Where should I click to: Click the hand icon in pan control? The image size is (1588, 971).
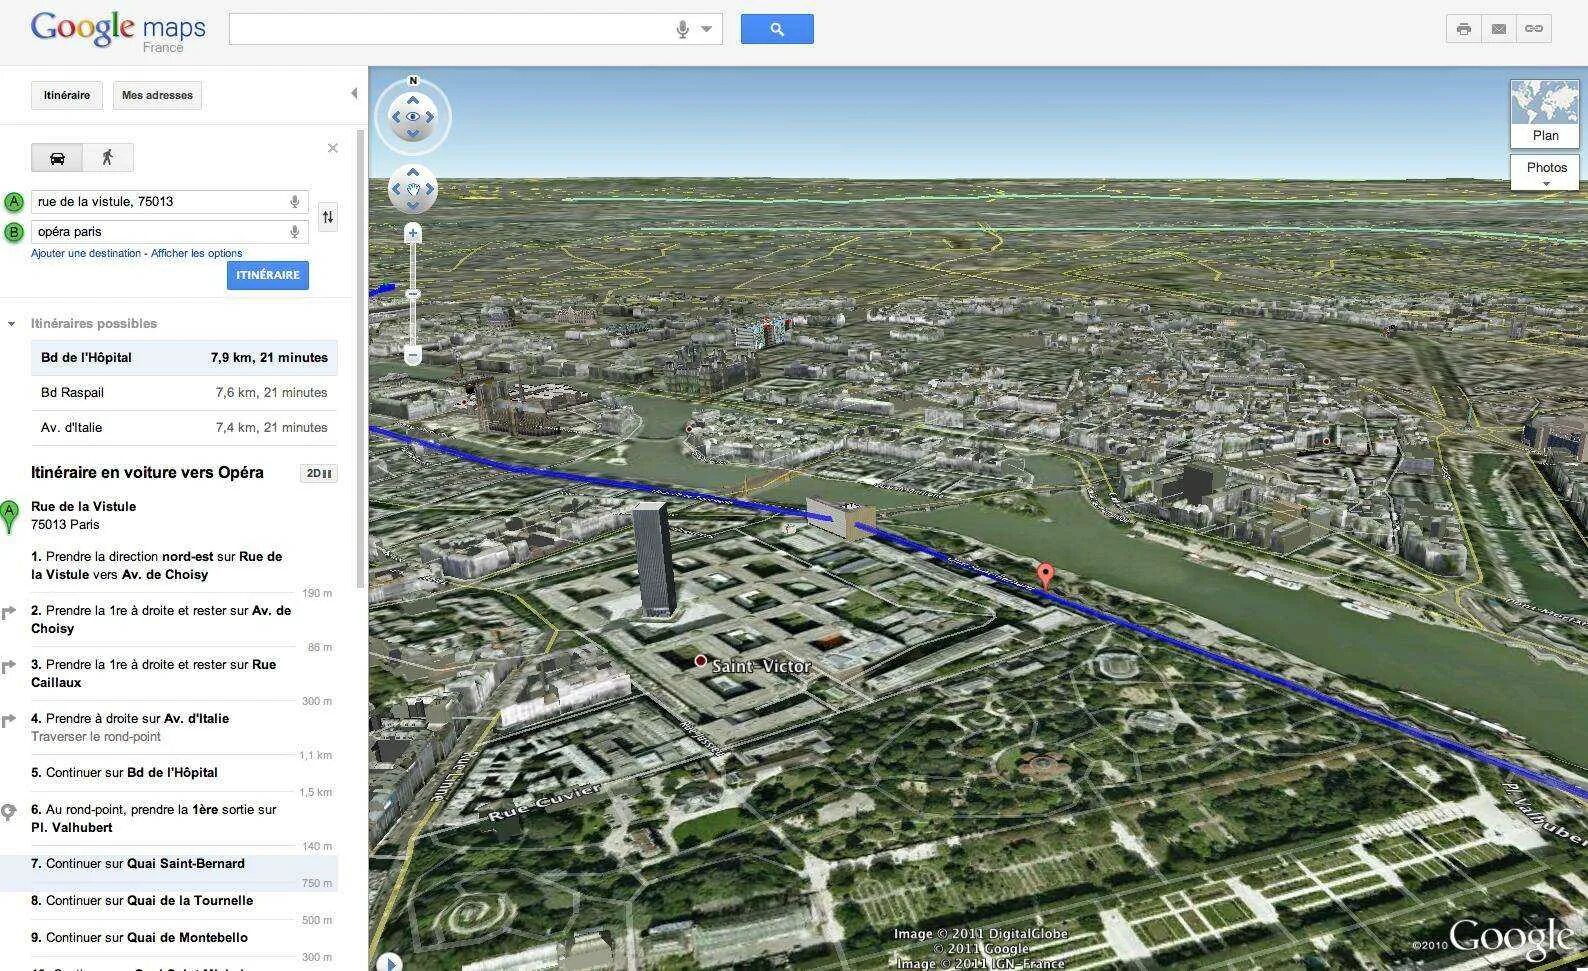point(413,189)
